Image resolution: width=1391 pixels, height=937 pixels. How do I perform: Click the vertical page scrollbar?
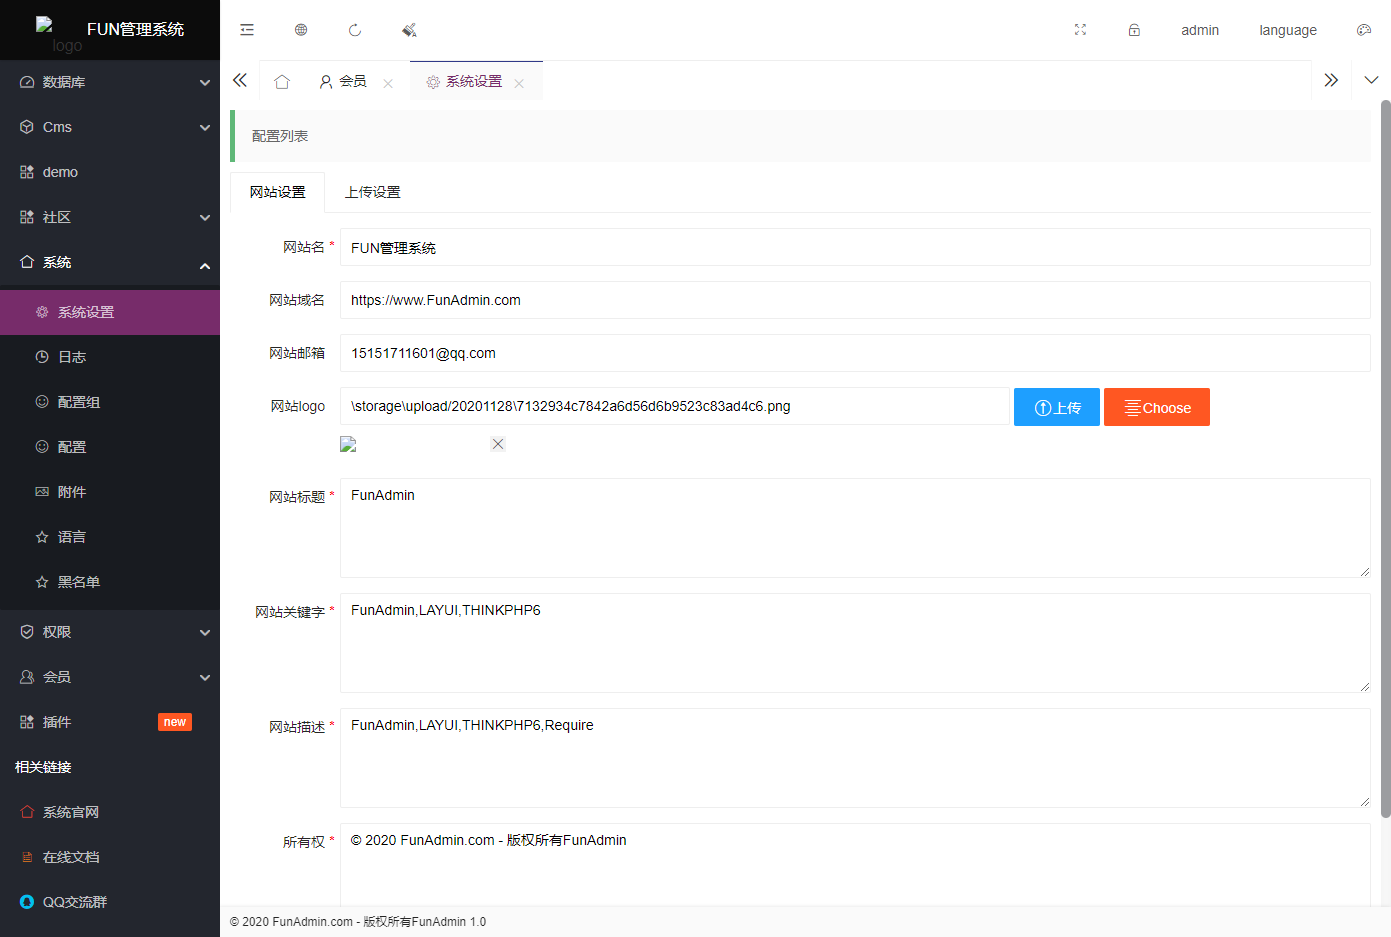point(1385,460)
